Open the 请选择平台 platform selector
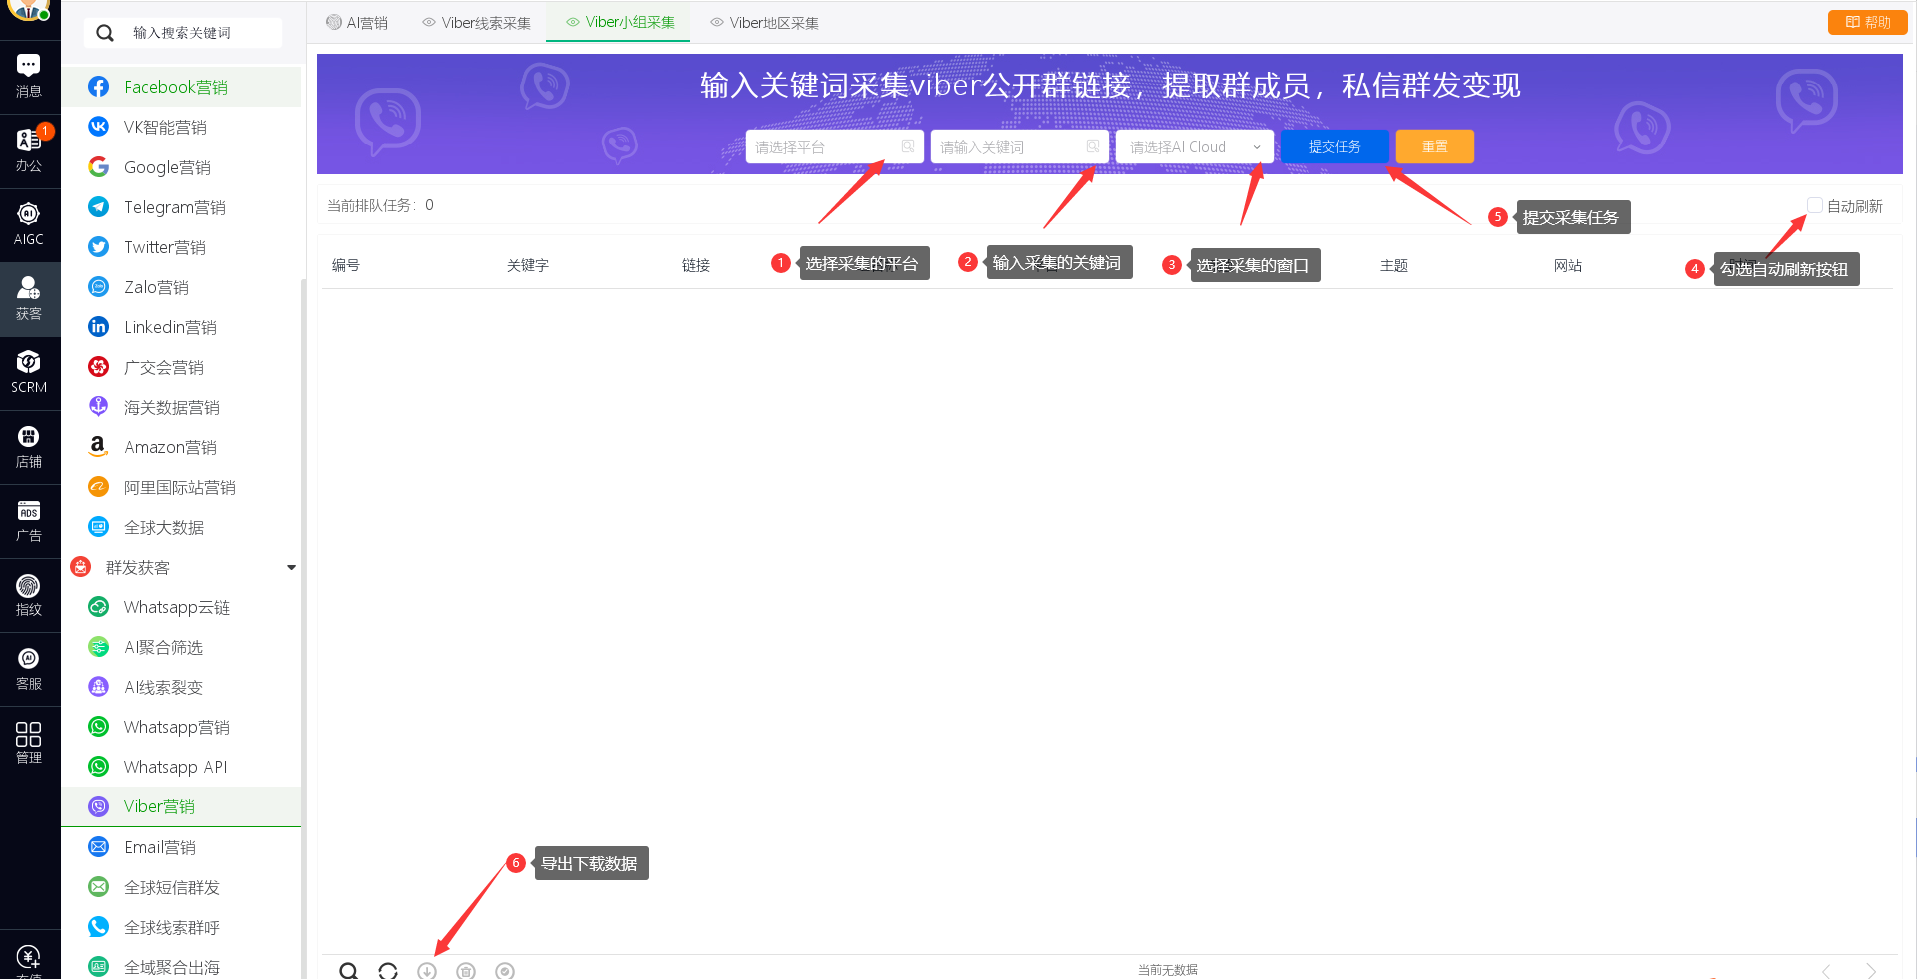The width and height of the screenshot is (1917, 979). pyautogui.click(x=834, y=147)
